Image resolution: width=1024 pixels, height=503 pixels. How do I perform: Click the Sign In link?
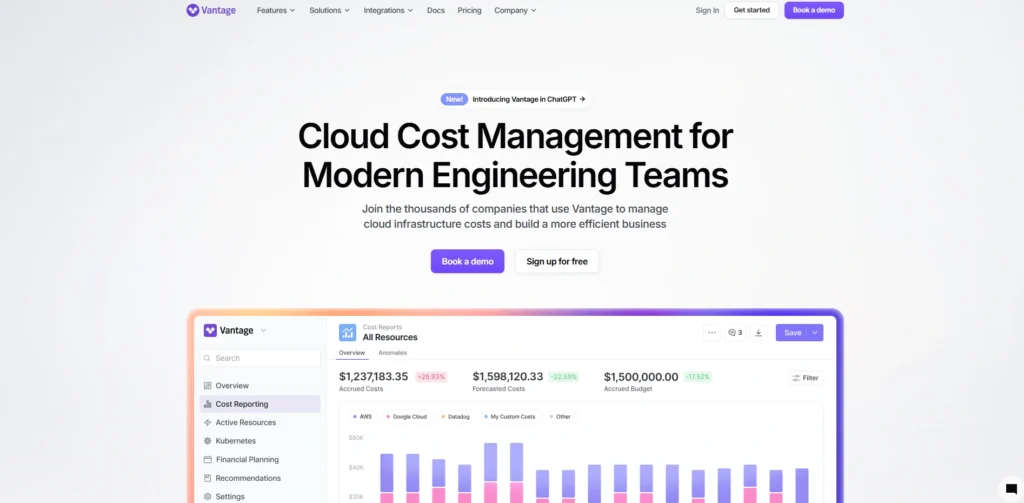(x=707, y=10)
